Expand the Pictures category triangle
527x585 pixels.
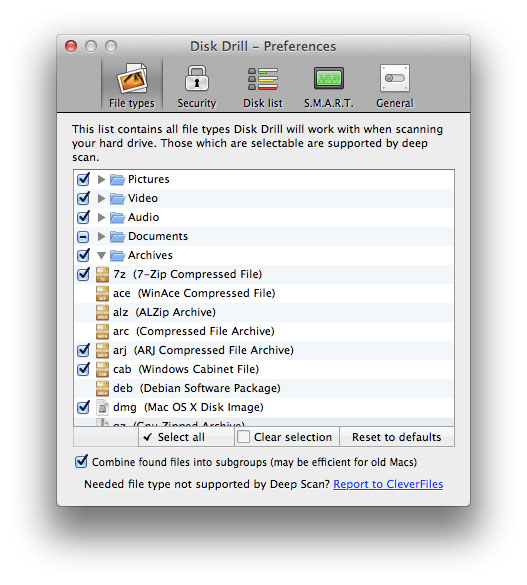tap(101, 179)
